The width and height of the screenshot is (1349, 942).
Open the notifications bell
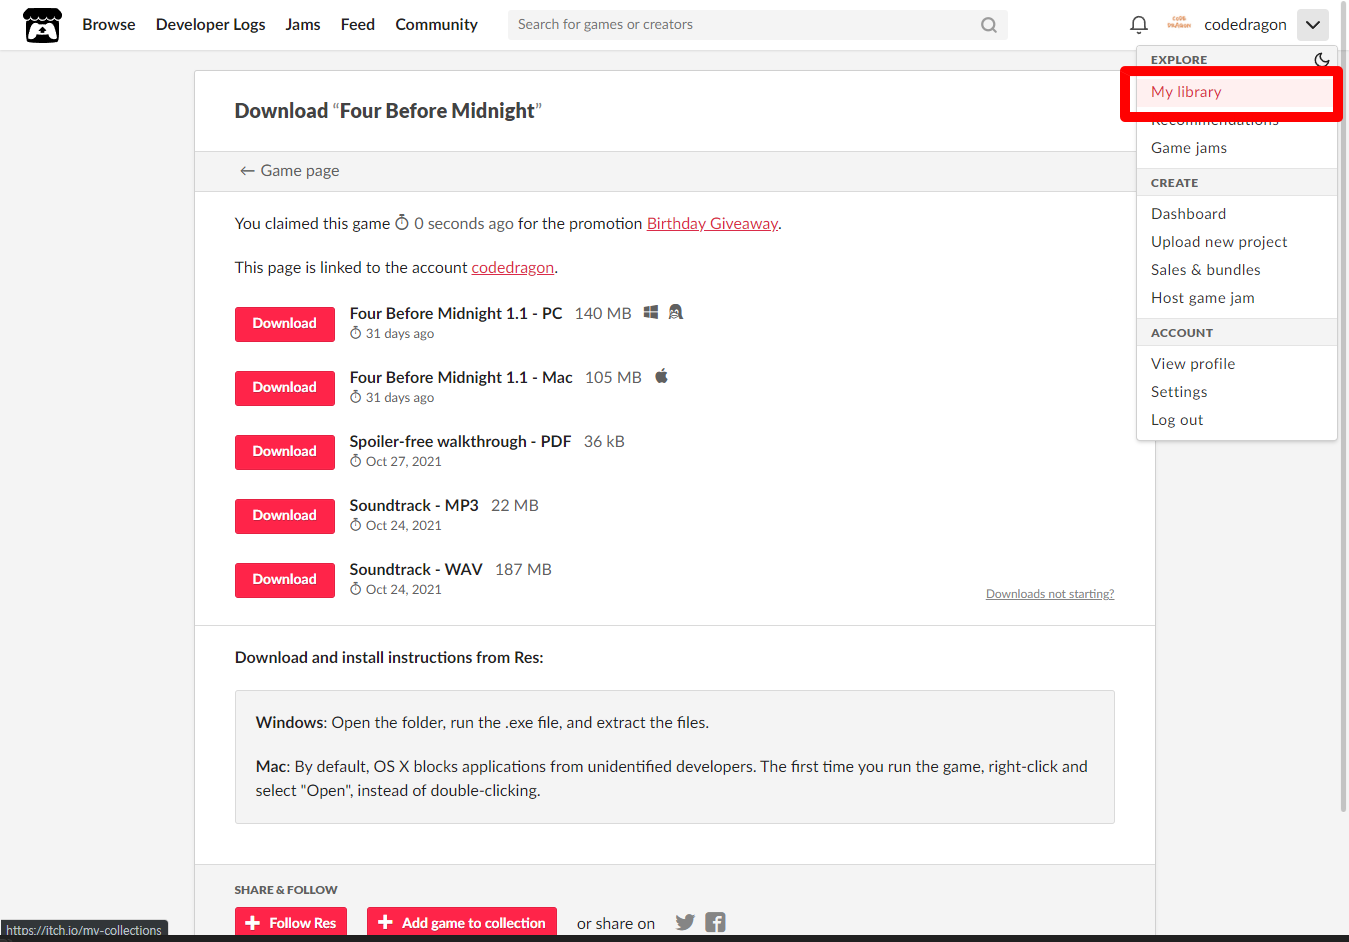click(1138, 25)
